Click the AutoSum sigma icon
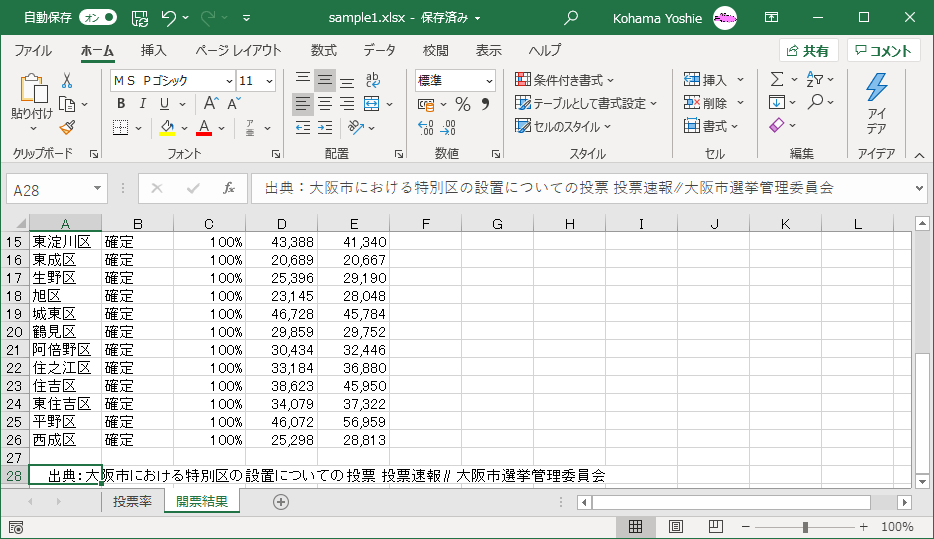 (777, 79)
